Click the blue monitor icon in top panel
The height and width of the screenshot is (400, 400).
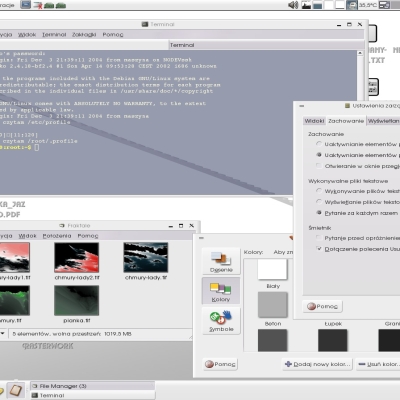(26, 5)
